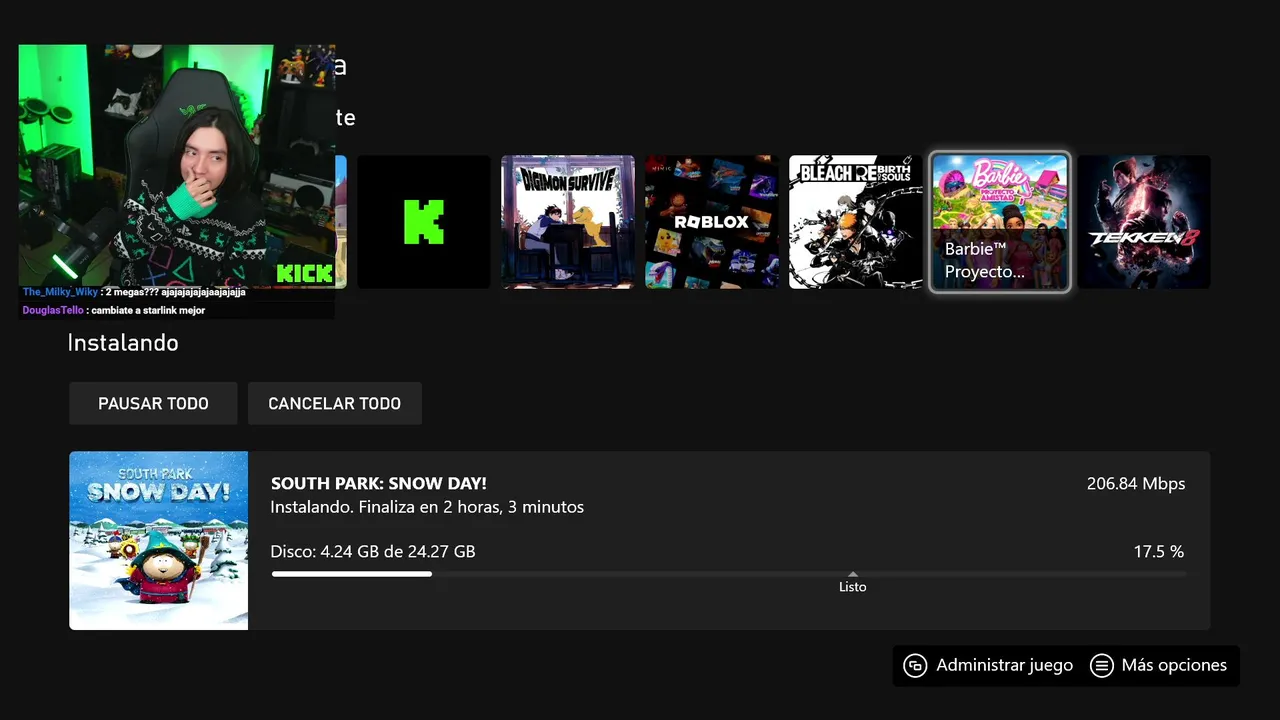Click the installation progress bar
Image resolution: width=1280 pixels, height=720 pixels.
coord(729,574)
